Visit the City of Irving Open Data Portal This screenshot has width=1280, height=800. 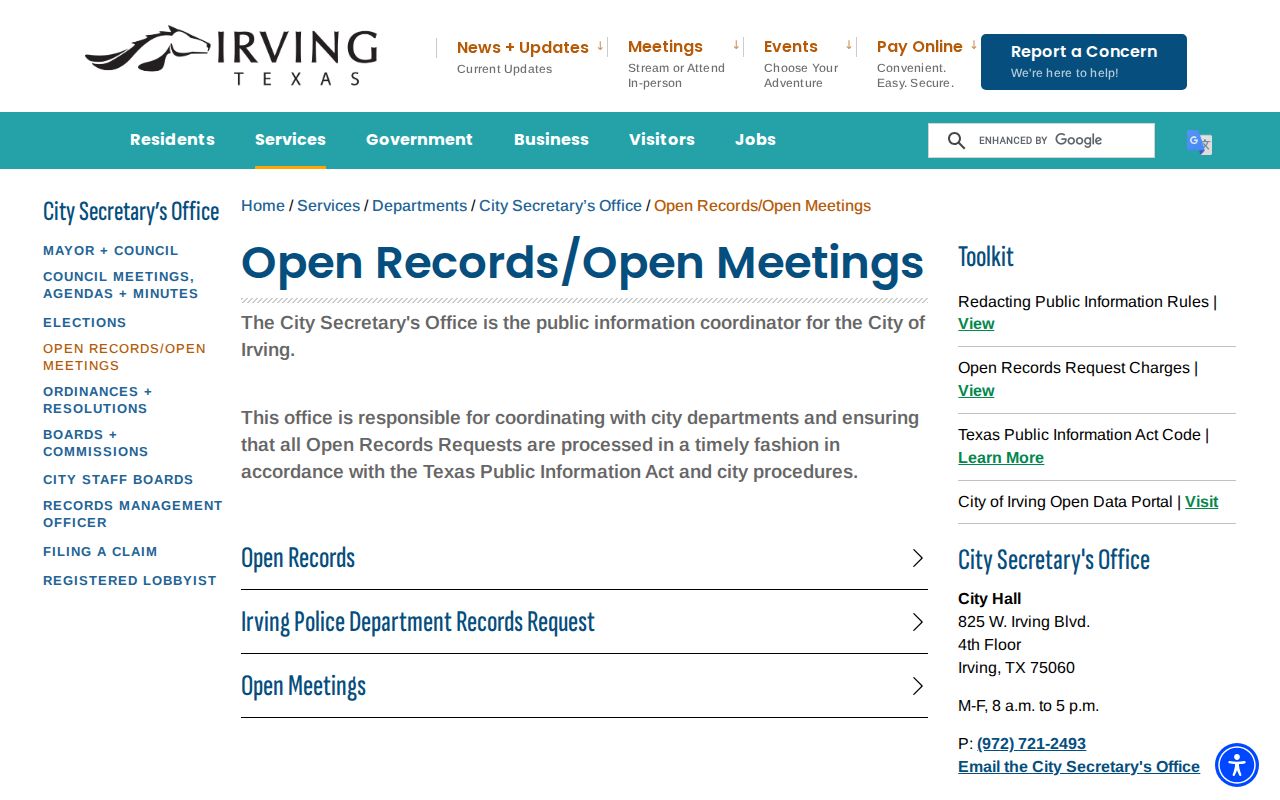[1201, 502]
